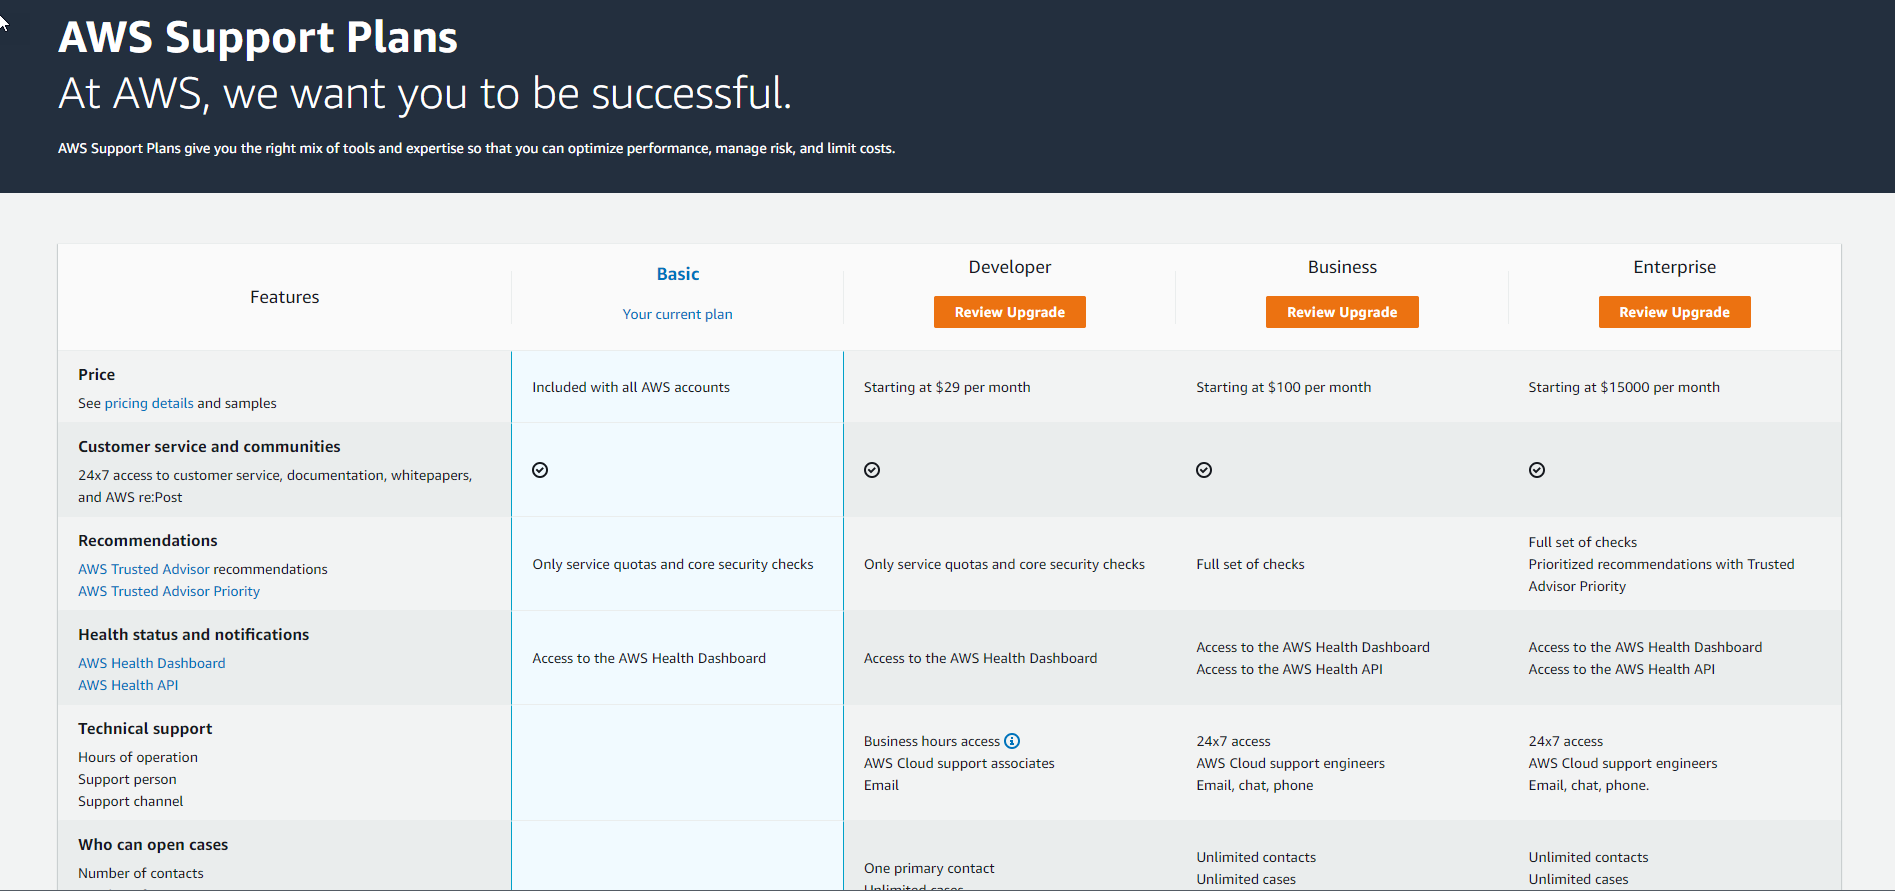The image size is (1895, 891).
Task: Click the checkmark icon in the Developer column
Action: 872,470
